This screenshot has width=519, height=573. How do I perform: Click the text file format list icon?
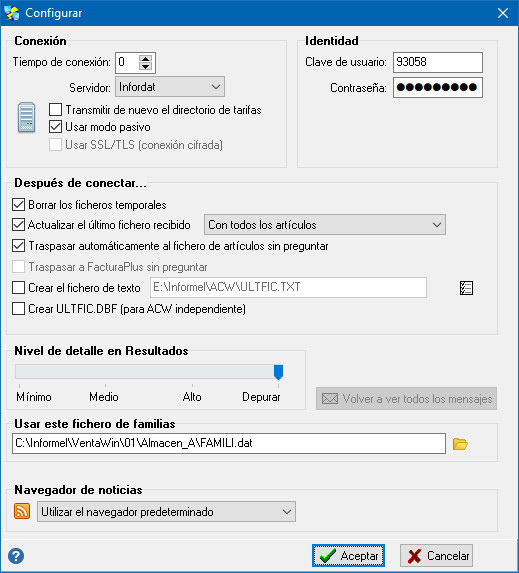(466, 288)
